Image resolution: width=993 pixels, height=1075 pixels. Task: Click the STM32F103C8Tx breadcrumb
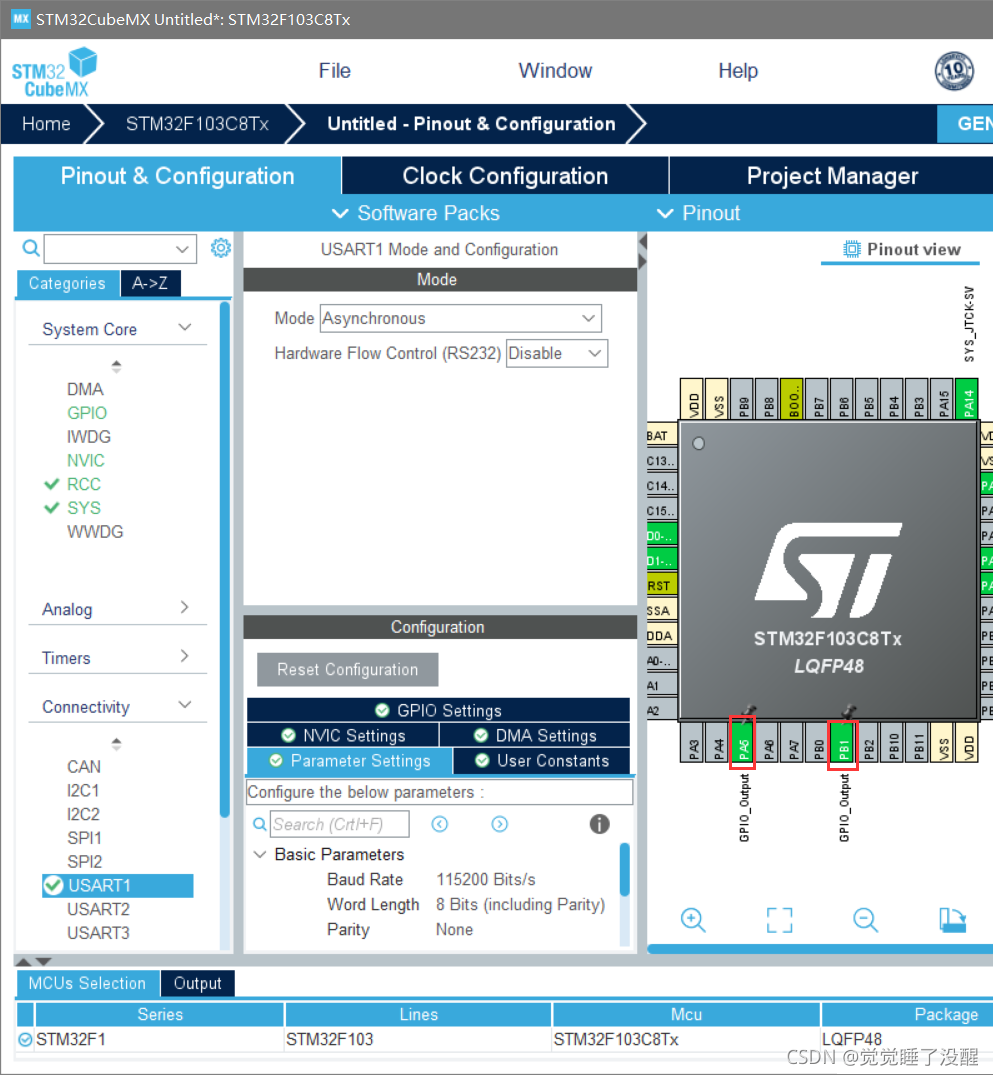(197, 123)
